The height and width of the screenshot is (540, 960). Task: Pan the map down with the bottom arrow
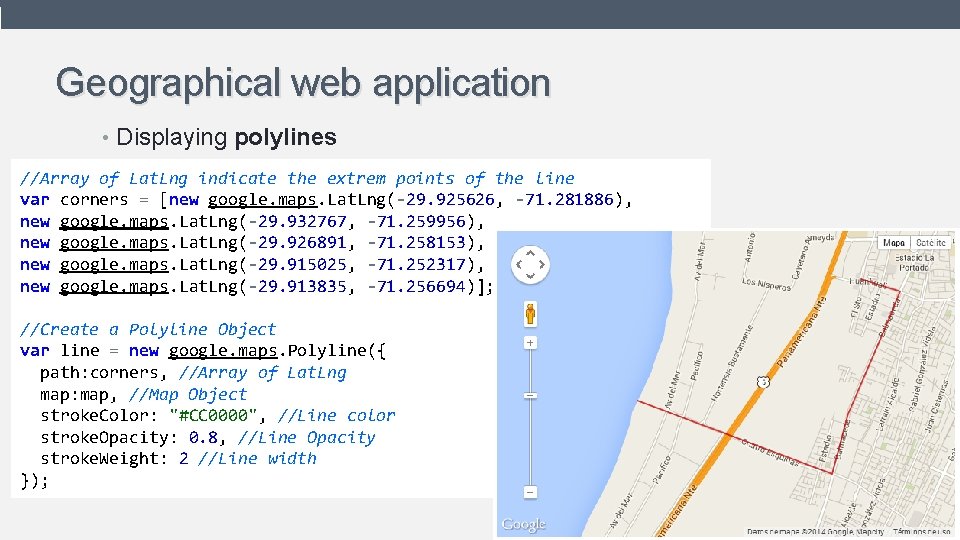pos(530,277)
